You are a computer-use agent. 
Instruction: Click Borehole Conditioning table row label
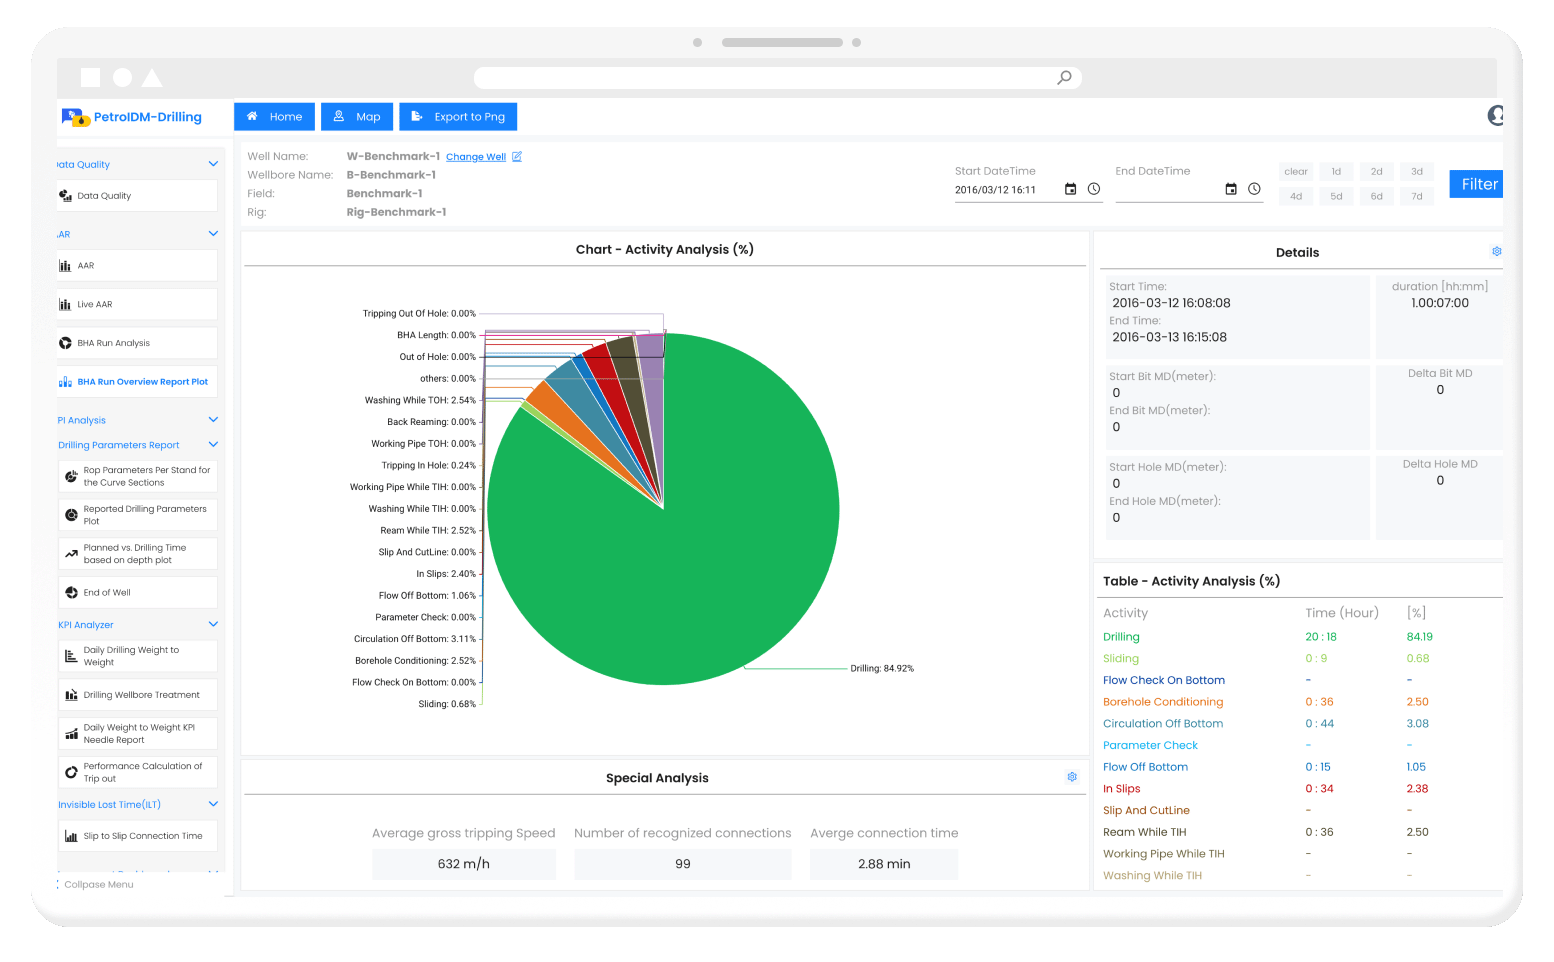click(1163, 702)
